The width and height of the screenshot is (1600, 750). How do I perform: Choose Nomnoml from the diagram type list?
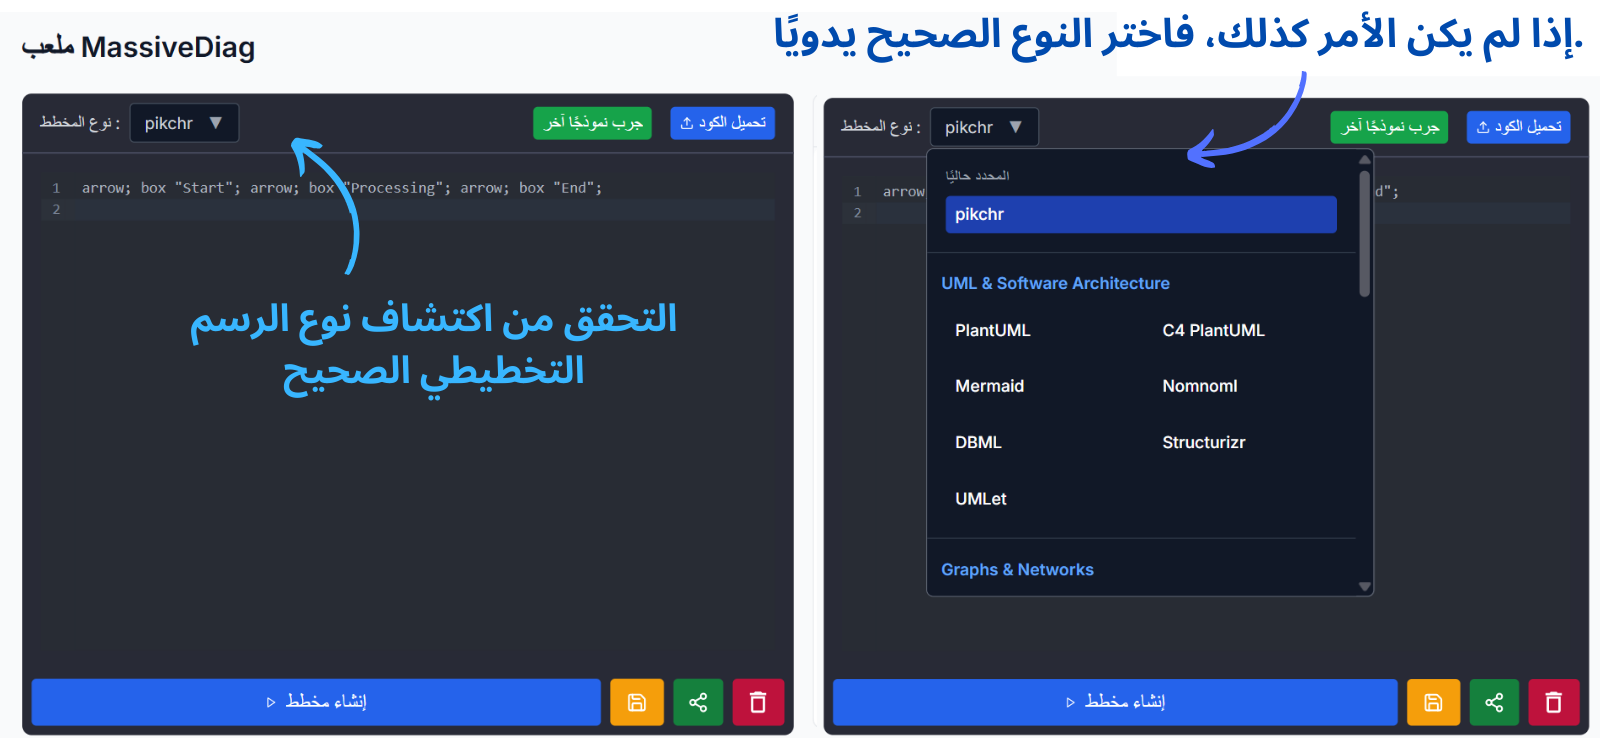[1199, 386]
